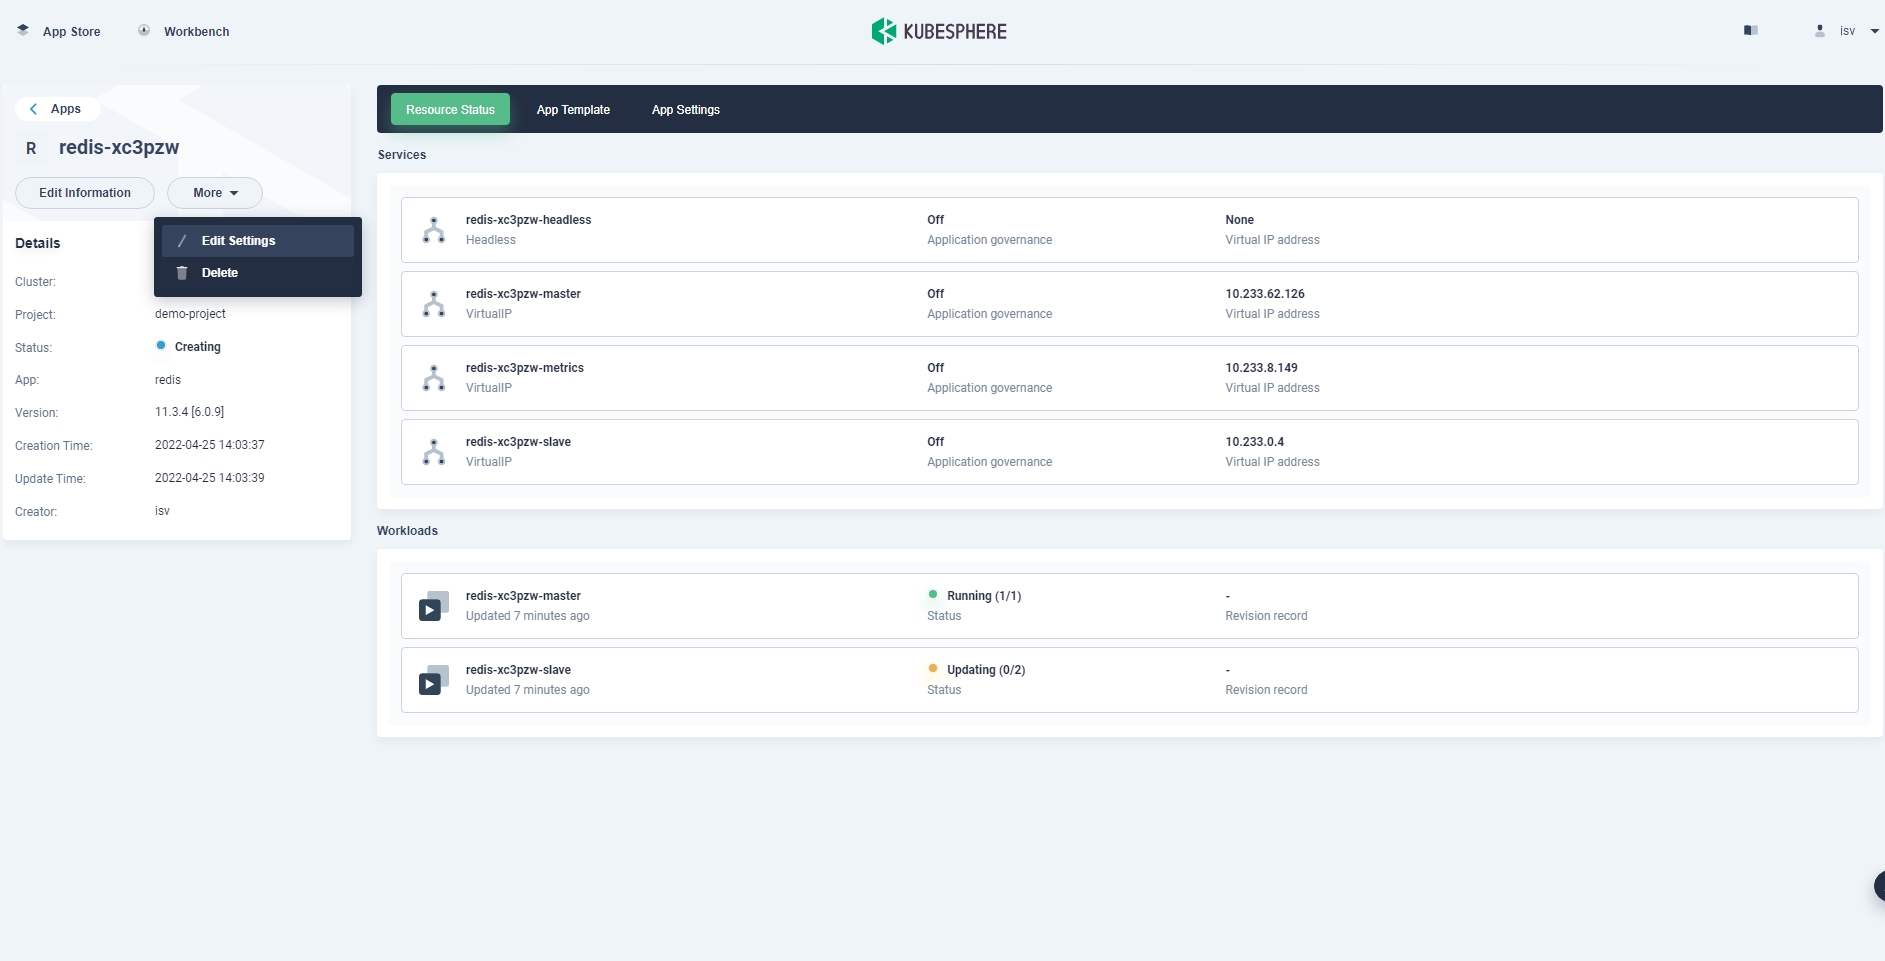Click the redis-xc3pzw-master workload icon

tap(433, 606)
